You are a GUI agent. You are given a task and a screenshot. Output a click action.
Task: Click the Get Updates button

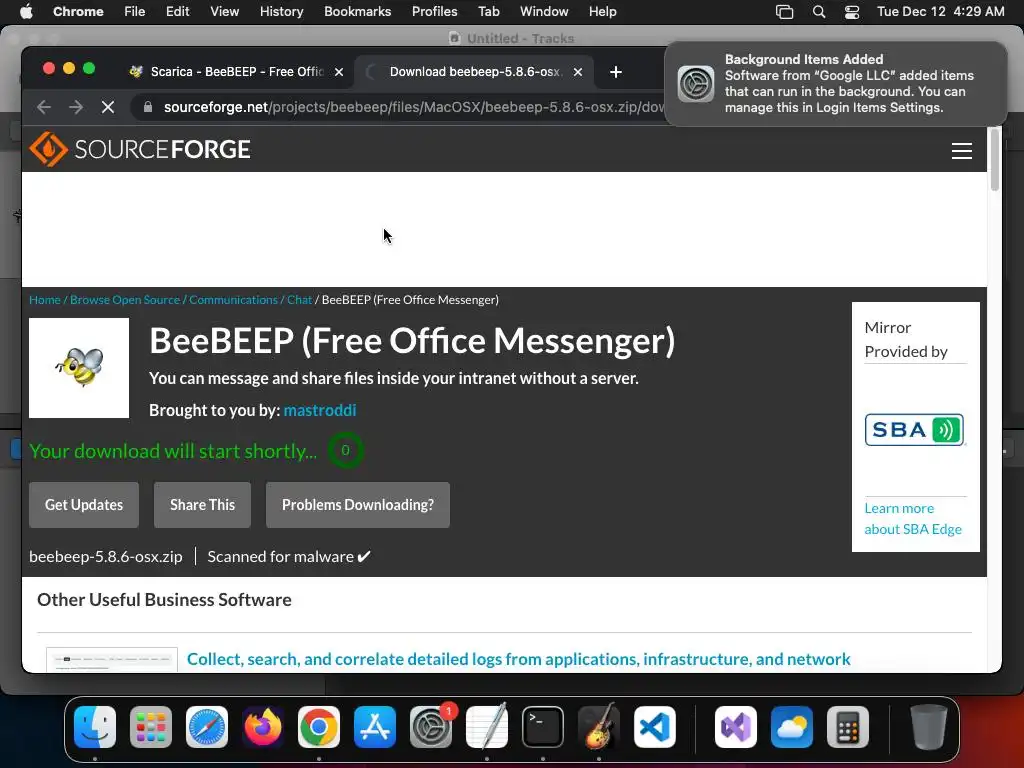84,505
